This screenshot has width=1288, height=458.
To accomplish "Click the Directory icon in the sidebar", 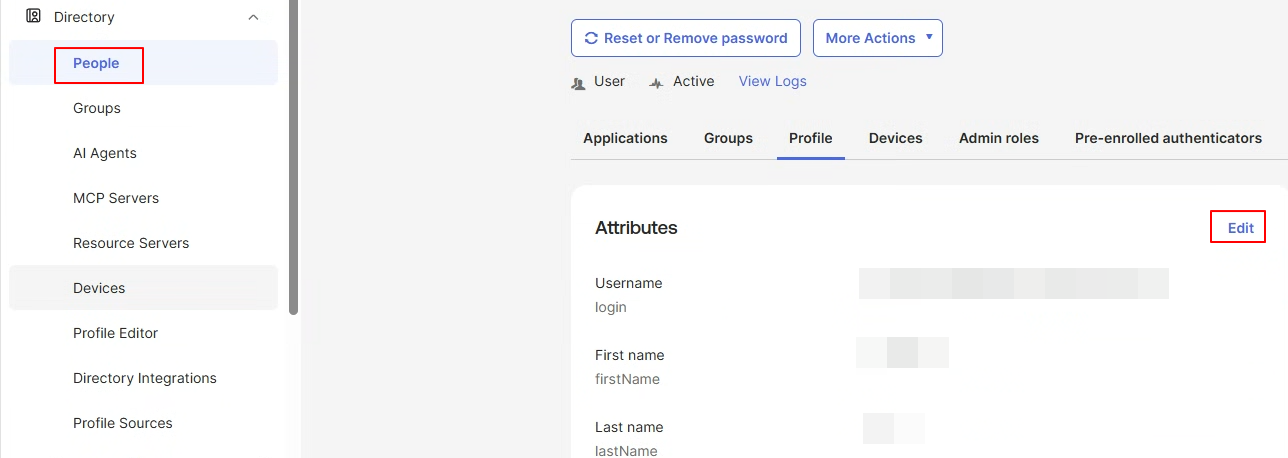I will 33,16.
